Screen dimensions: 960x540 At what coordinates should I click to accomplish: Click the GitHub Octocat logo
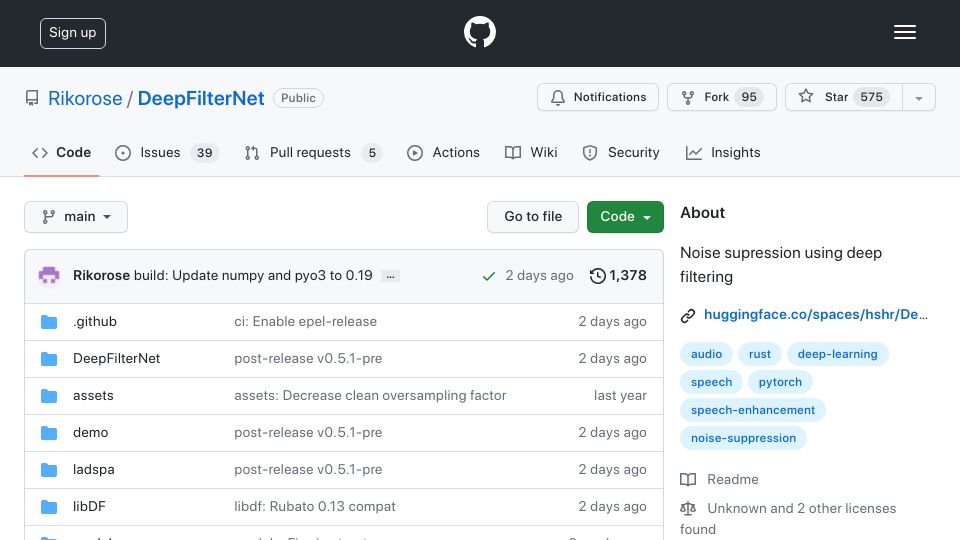[479, 32]
